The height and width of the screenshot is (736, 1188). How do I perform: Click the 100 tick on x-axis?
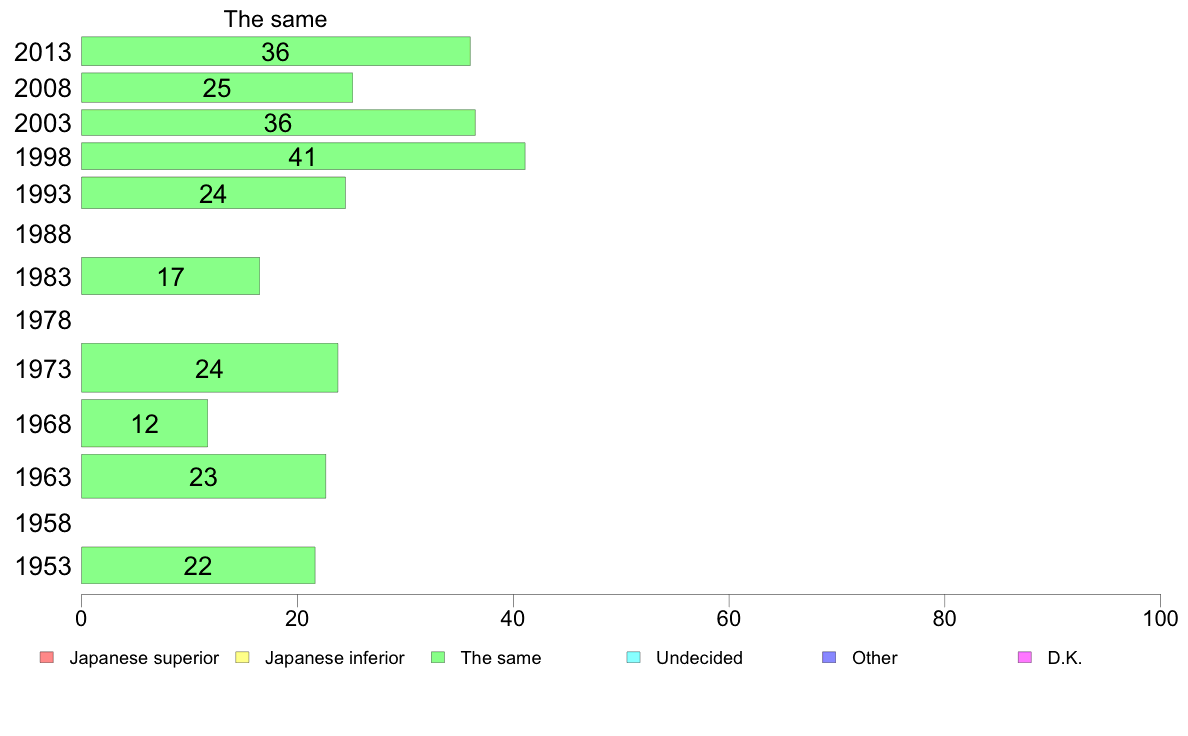[x=1159, y=618]
